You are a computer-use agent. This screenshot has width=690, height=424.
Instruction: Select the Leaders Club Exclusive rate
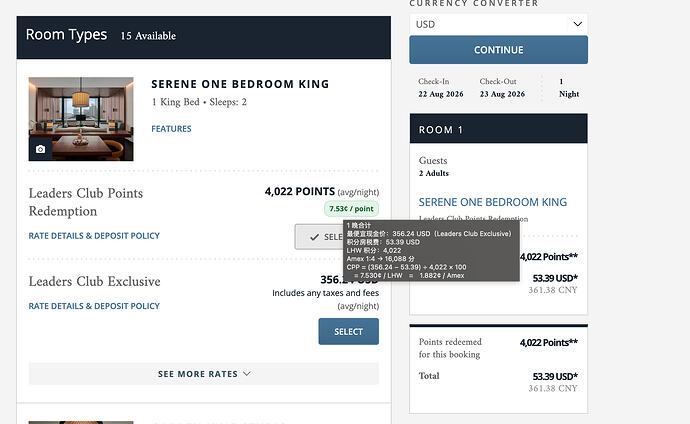point(348,332)
